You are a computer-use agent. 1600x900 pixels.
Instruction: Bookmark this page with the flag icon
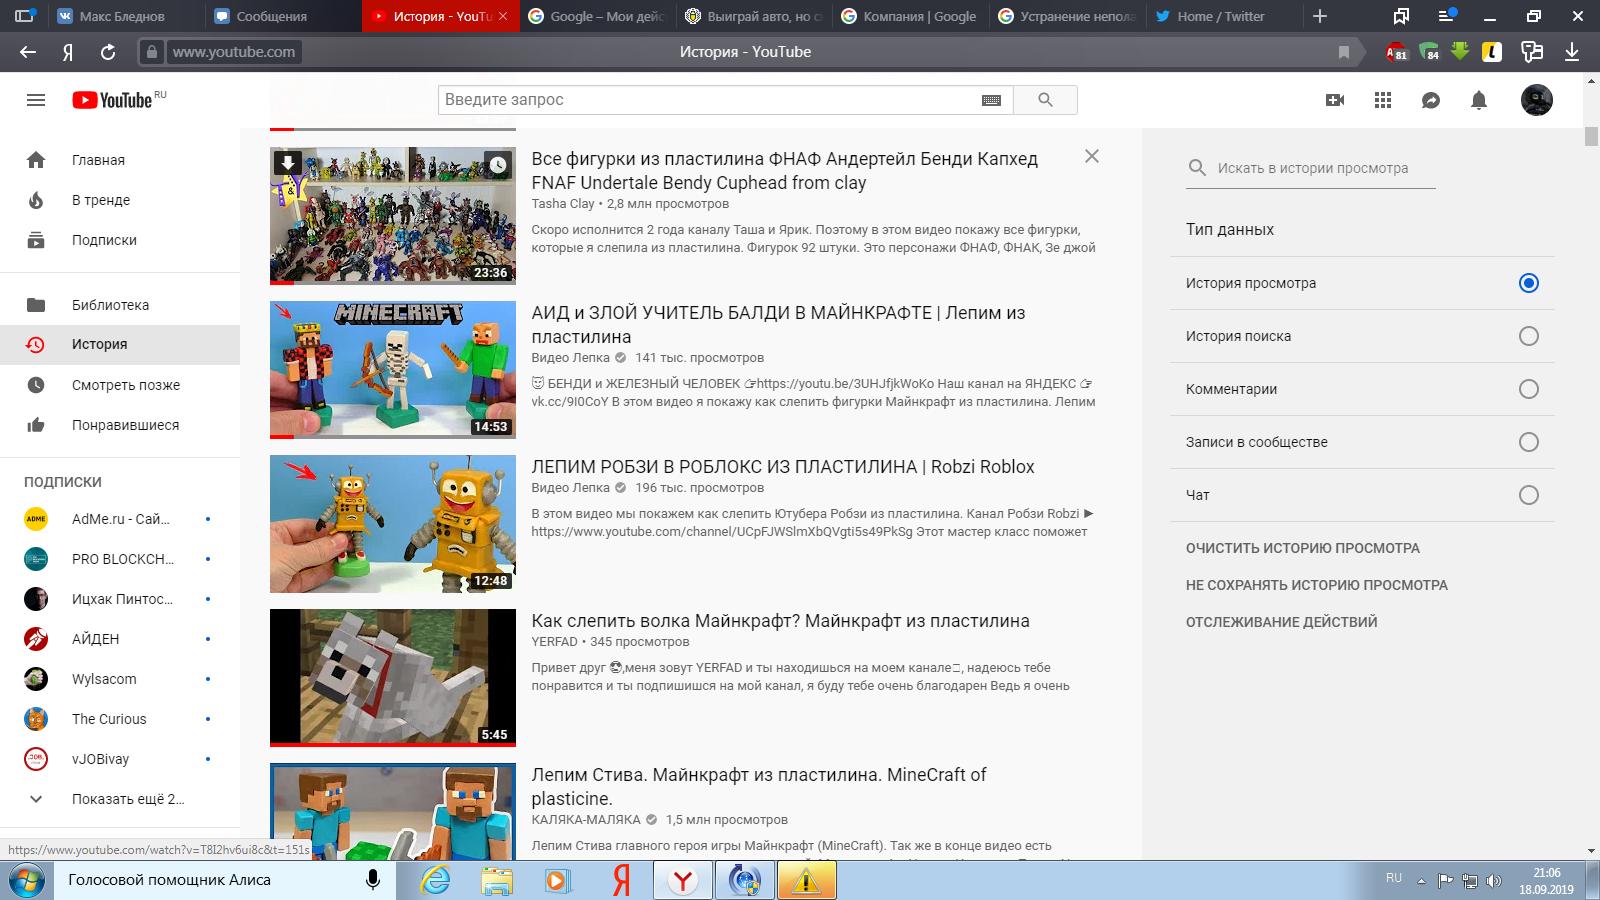(x=1344, y=52)
